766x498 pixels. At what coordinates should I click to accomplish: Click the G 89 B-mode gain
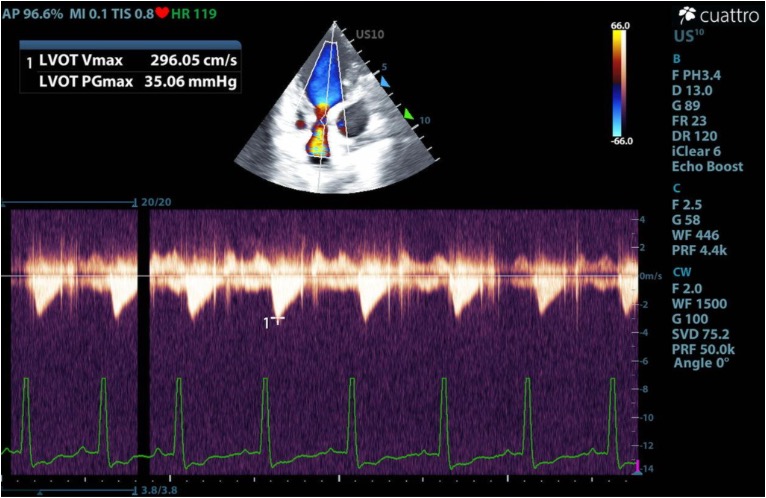[686, 106]
